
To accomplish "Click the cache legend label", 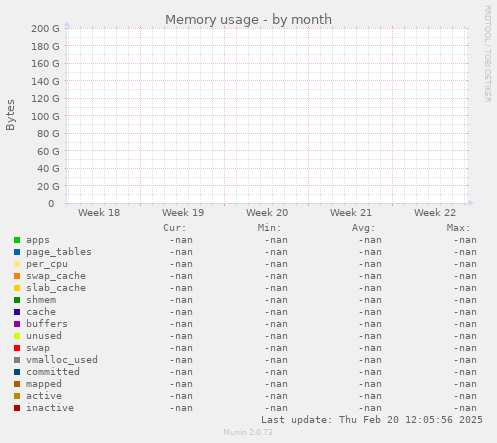I will pyautogui.click(x=41, y=312).
